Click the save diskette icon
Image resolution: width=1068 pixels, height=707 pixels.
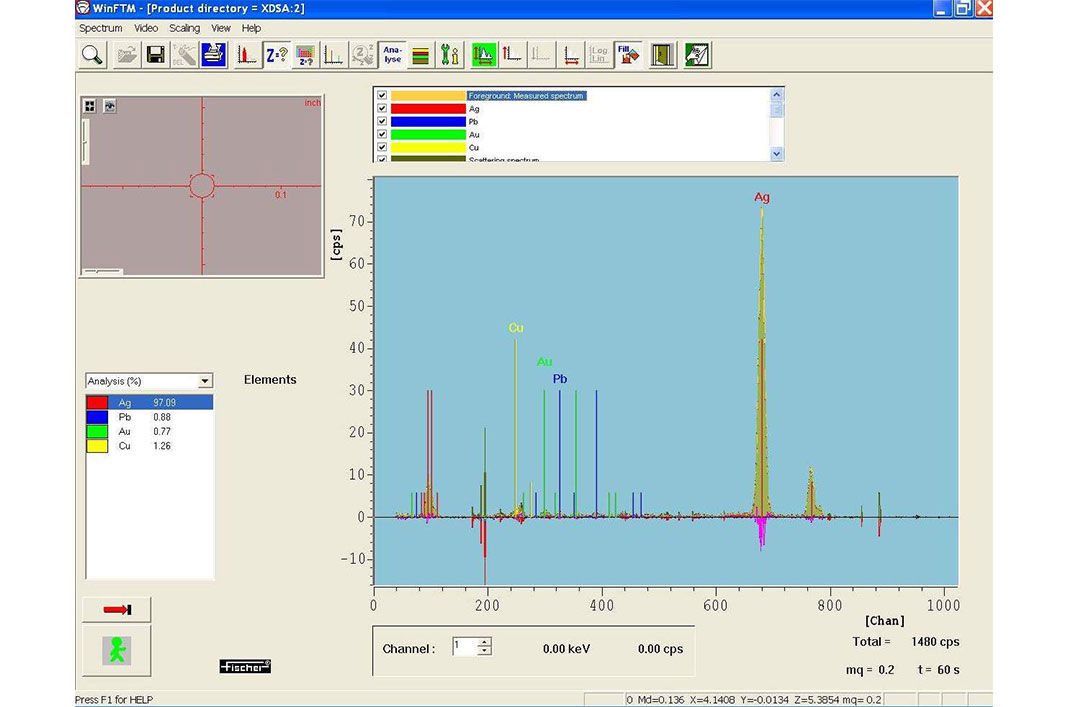(x=155, y=55)
